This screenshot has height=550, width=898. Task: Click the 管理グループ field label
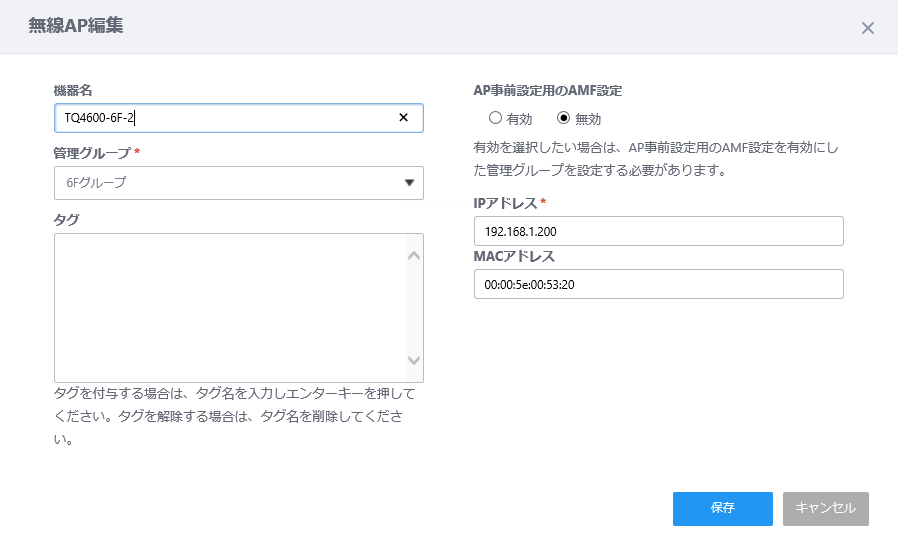92,153
